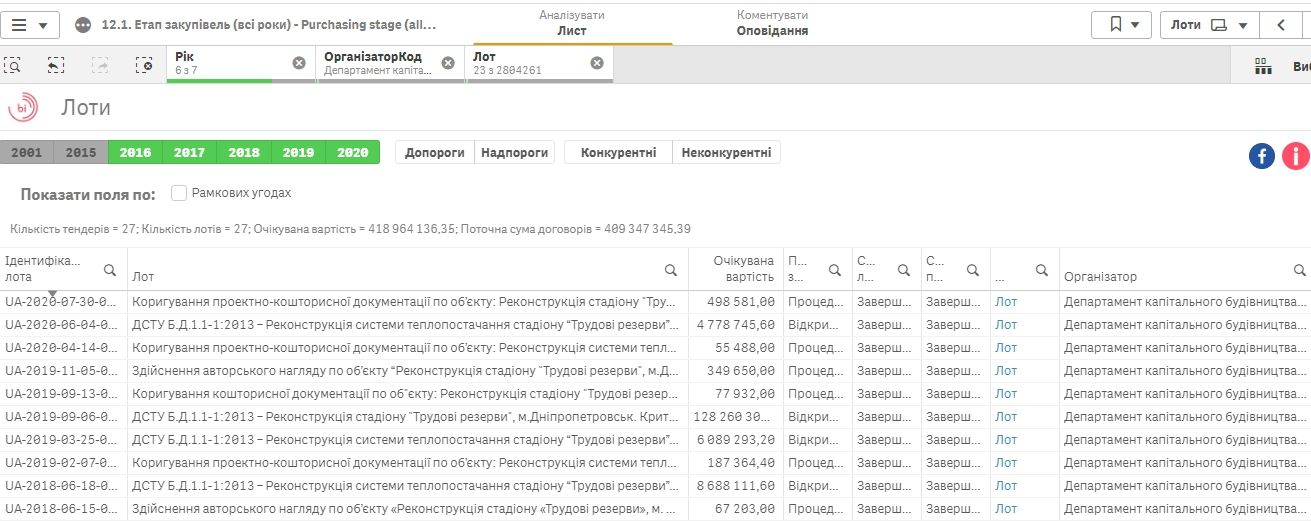Filter by Надпороги button

click(x=514, y=153)
